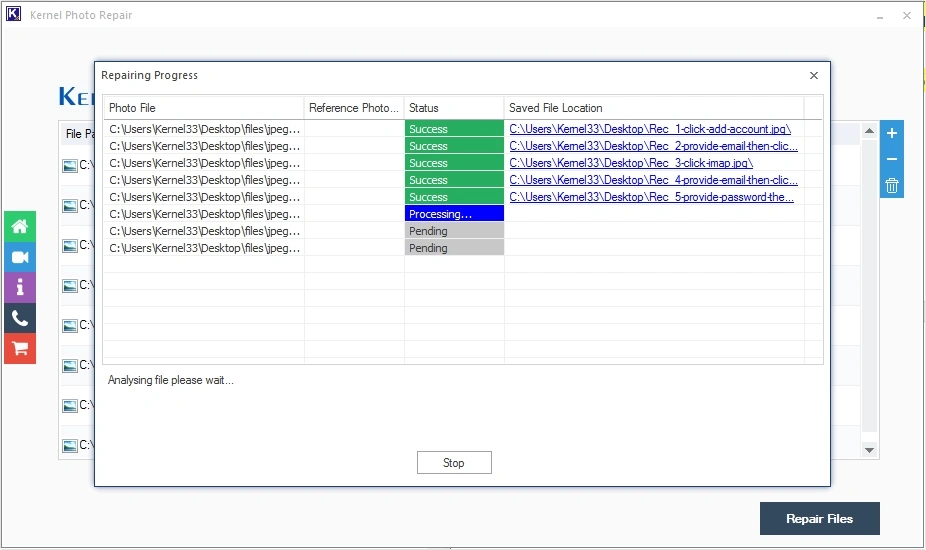The height and width of the screenshot is (550, 926).
Task: Open the video camera sidebar icon
Action: 19,257
